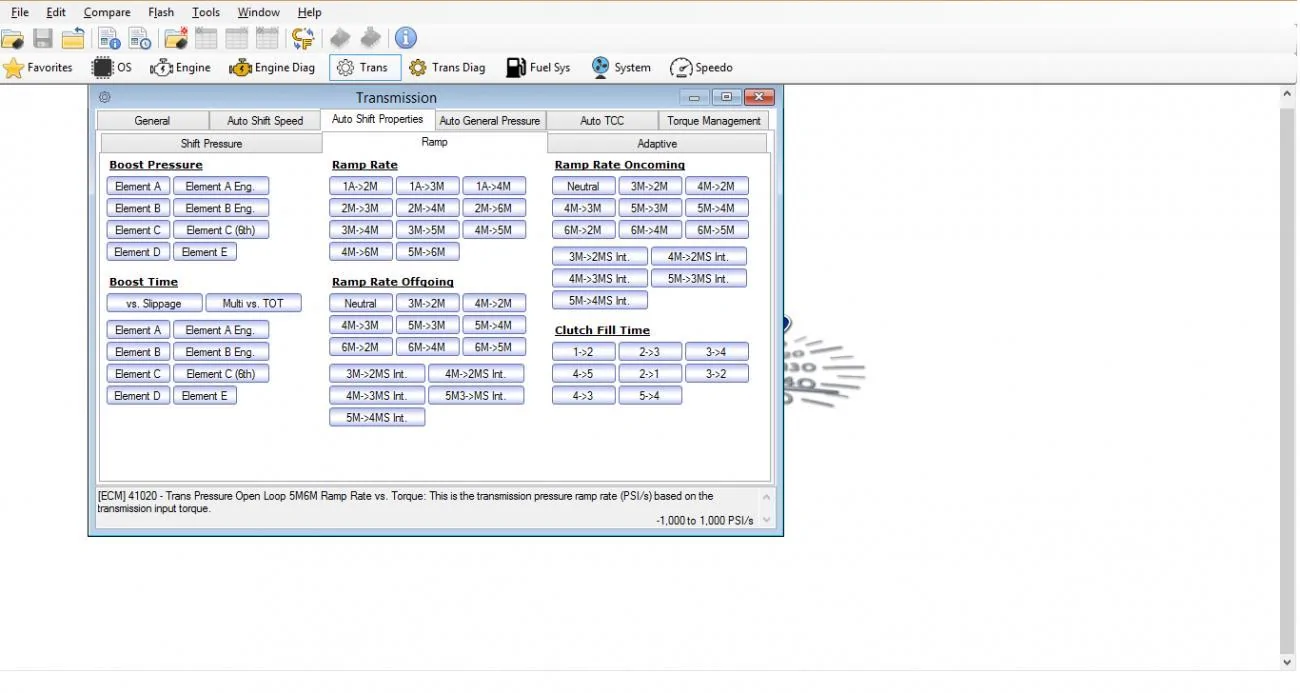The image size is (1300, 693).
Task: Switch to the Torque Management tab
Action: (714, 121)
